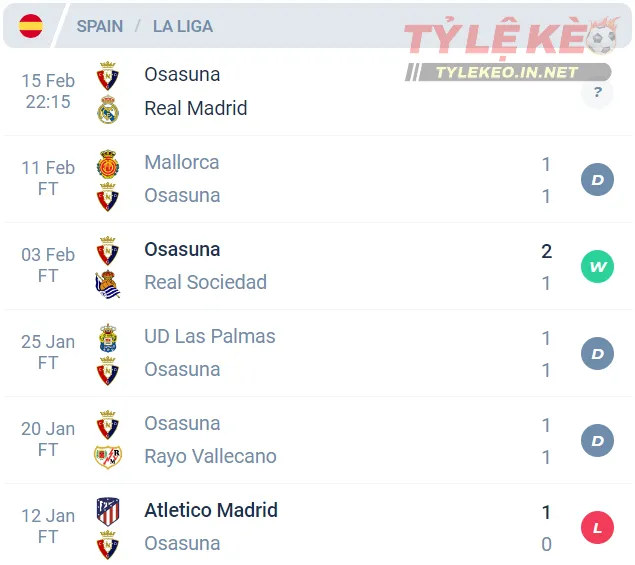Open the SPAIN breadcrumb link
Image resolution: width=635 pixels, height=565 pixels.
100,26
